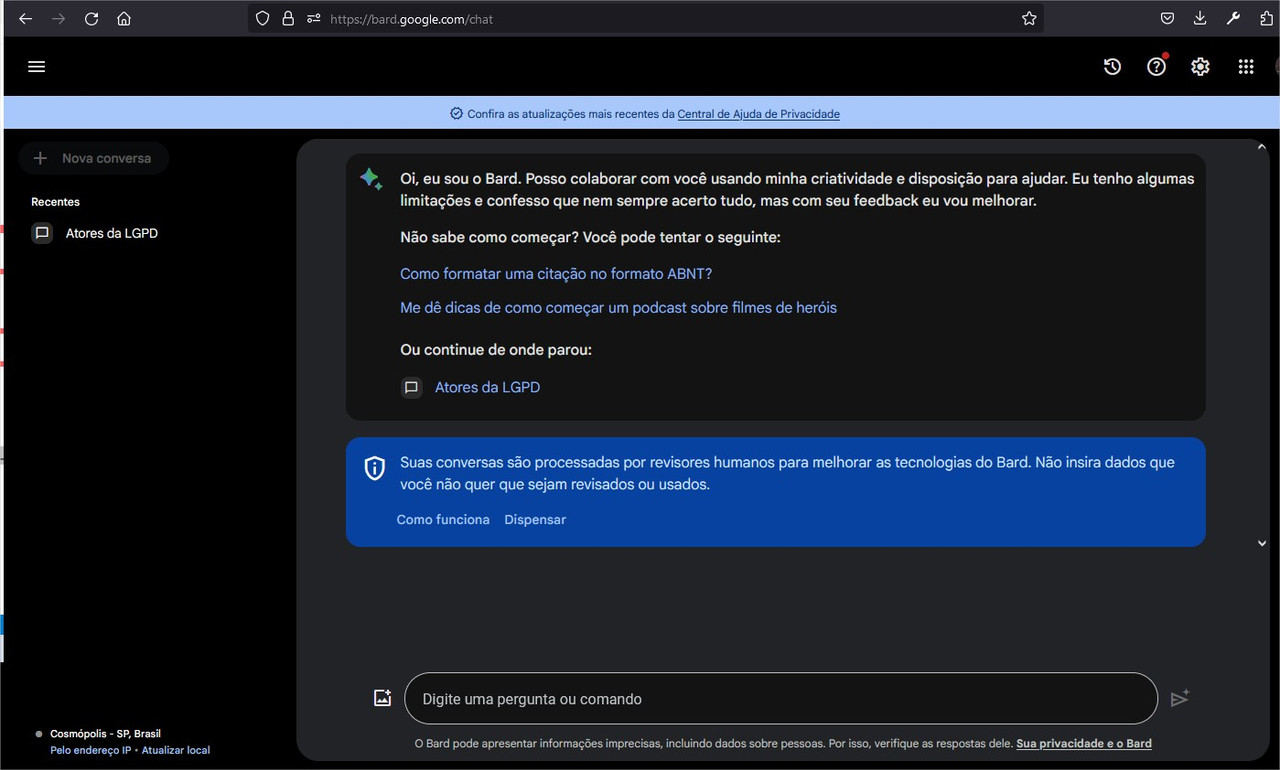Click the checkmark icon in privacy banner
1280x770 pixels.
point(456,114)
